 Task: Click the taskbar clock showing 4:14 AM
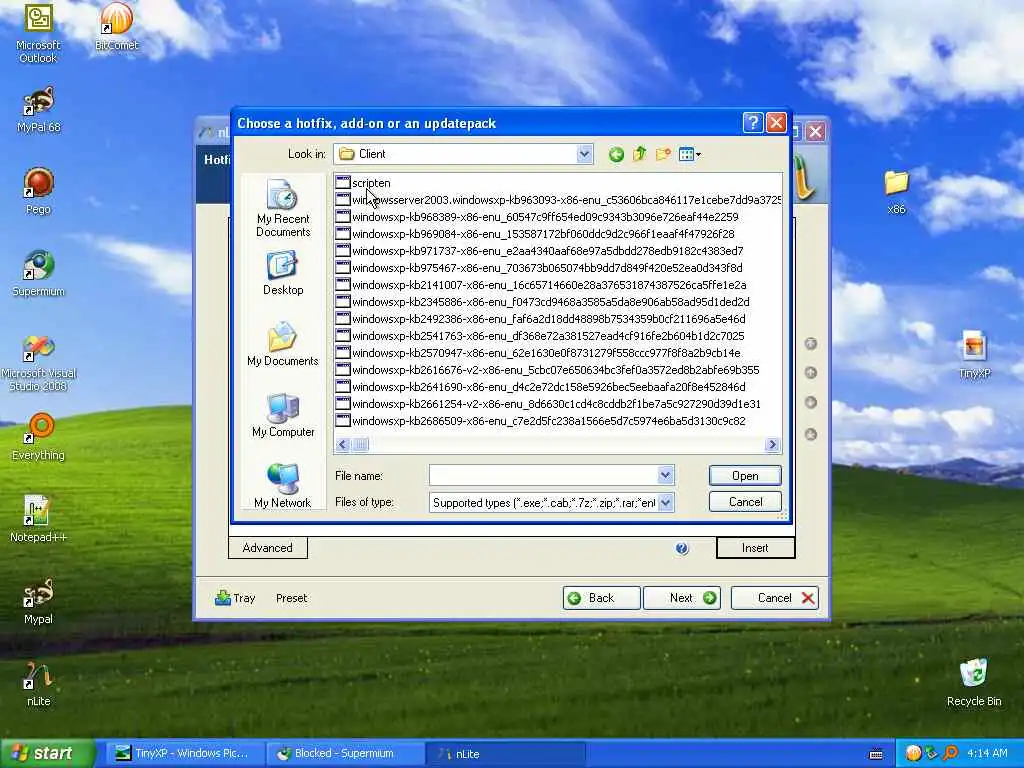coord(987,754)
